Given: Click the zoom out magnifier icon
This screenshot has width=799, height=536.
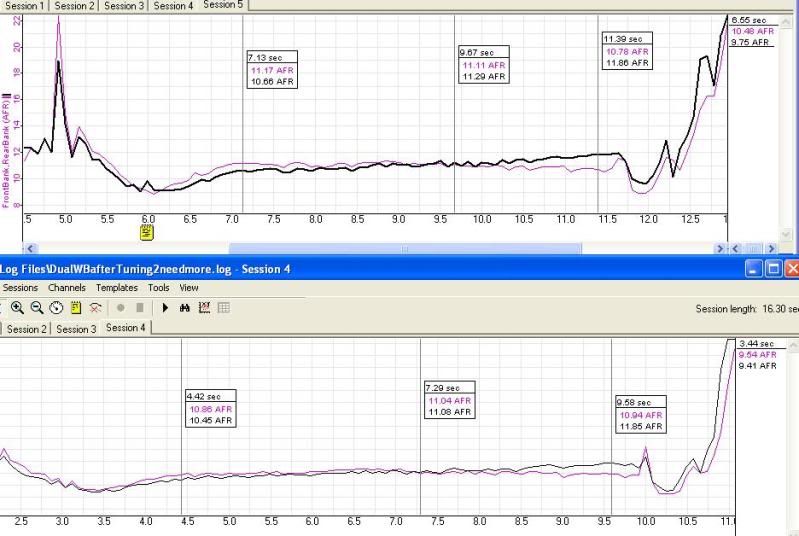Looking at the screenshot, I should tap(36, 308).
